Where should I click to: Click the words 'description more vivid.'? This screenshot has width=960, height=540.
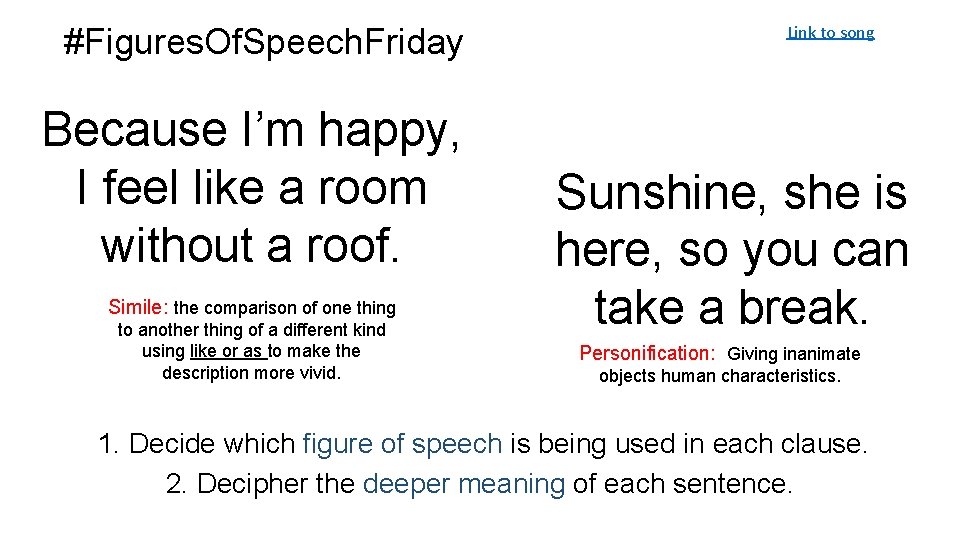click(x=251, y=373)
